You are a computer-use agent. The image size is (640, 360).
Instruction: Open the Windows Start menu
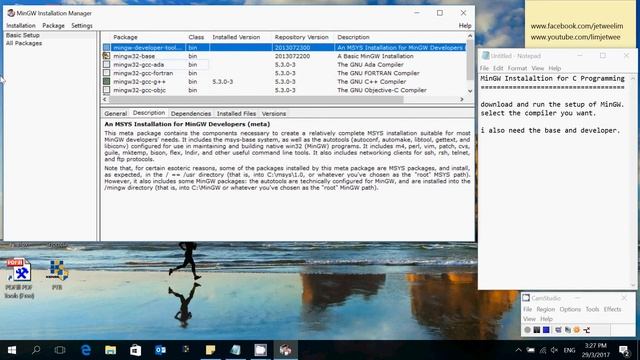pyautogui.click(x=12, y=350)
